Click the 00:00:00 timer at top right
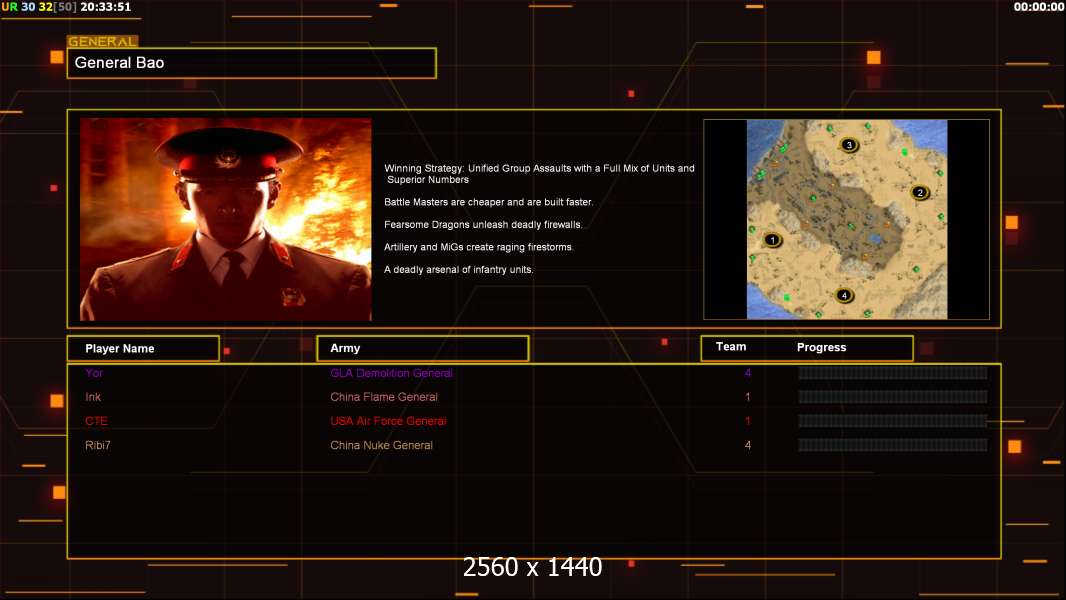1066x600 pixels. coord(1039,7)
